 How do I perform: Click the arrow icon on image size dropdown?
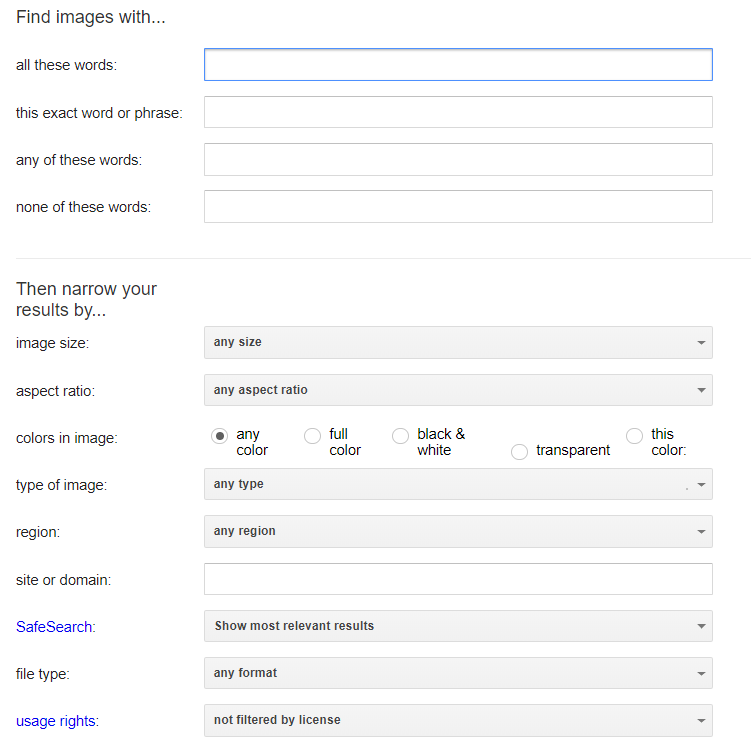(701, 343)
